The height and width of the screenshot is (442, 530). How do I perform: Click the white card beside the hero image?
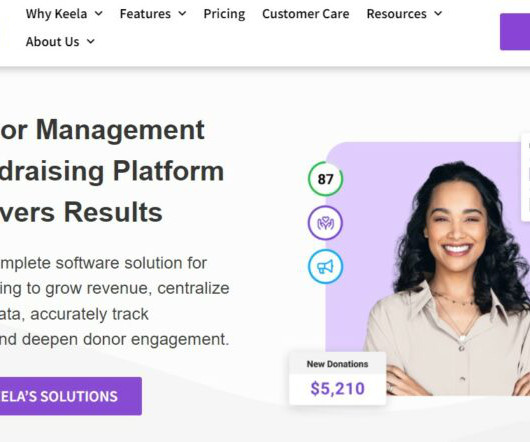click(x=526, y=177)
